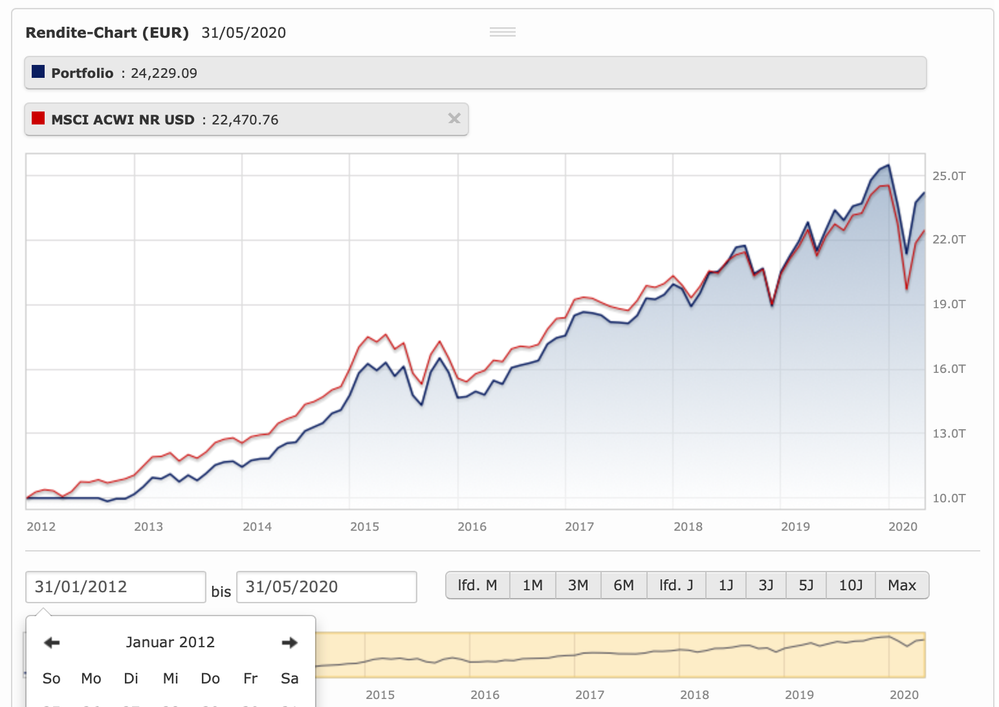Click the range navigator timeline strip
Screen dimensions: 999x707
click(620, 655)
